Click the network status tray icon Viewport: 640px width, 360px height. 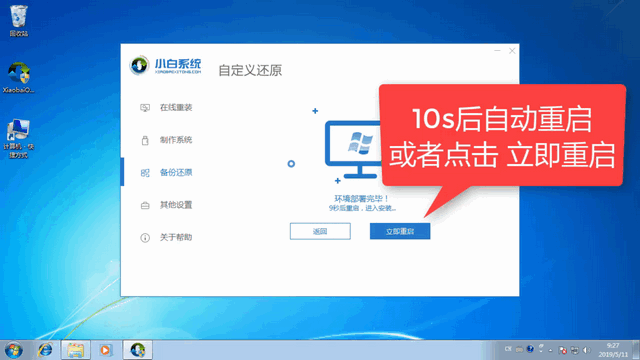pyautogui.click(x=575, y=350)
